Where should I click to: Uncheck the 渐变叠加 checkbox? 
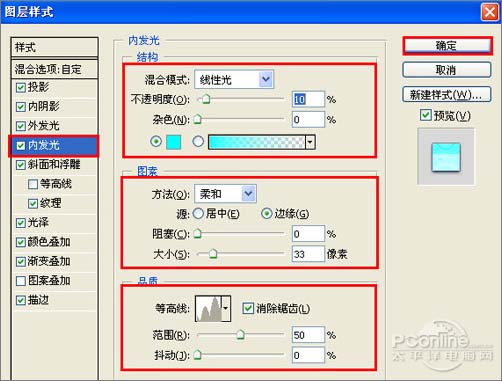tap(21, 262)
